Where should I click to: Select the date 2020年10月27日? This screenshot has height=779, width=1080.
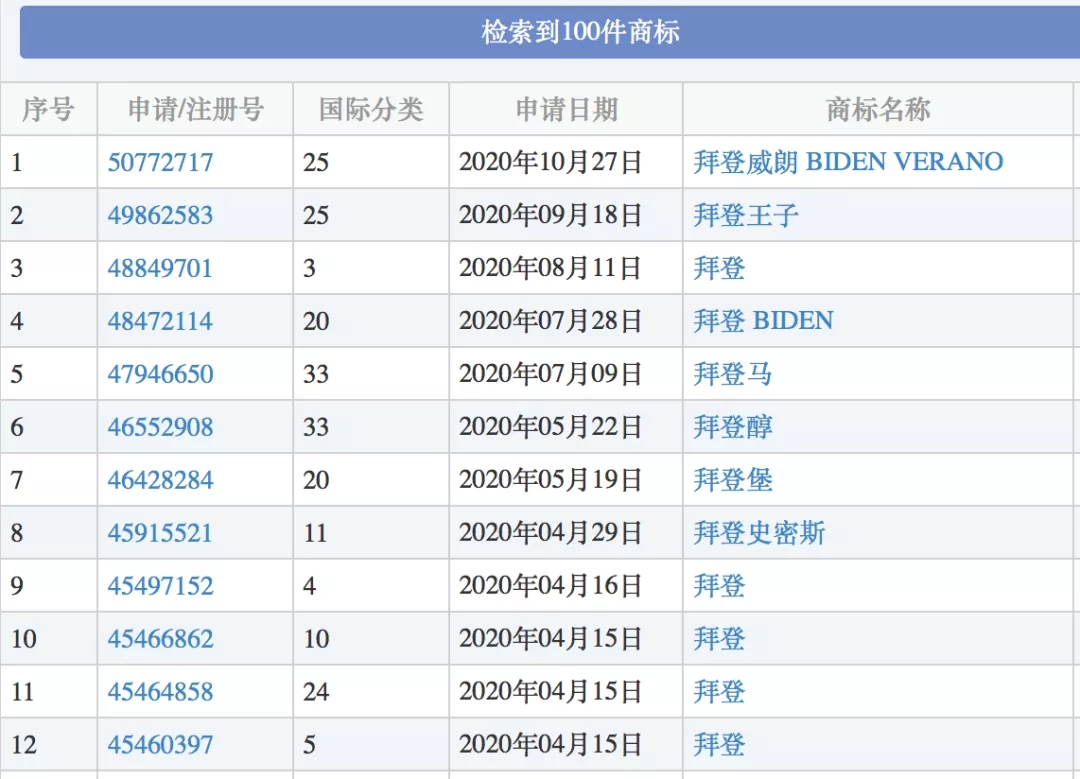[550, 163]
